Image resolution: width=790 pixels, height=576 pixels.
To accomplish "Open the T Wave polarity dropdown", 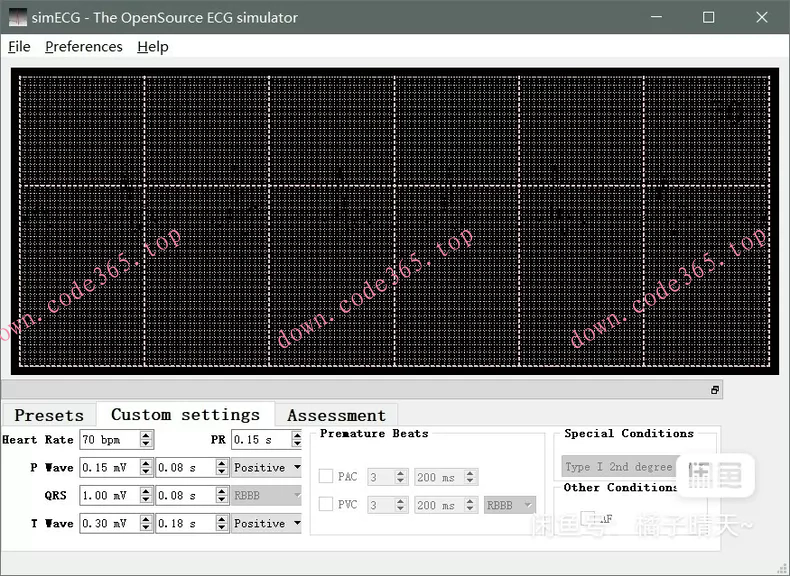I will click(x=266, y=523).
